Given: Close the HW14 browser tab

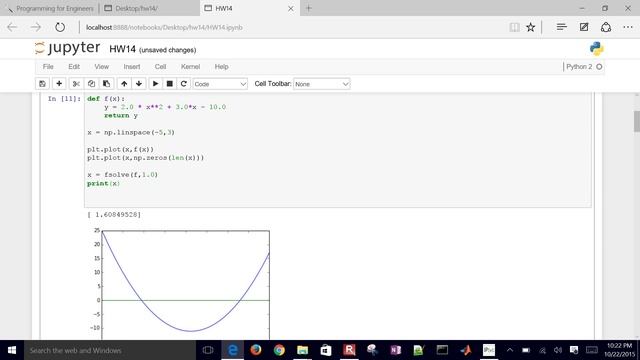Looking at the screenshot, I should [291, 8].
